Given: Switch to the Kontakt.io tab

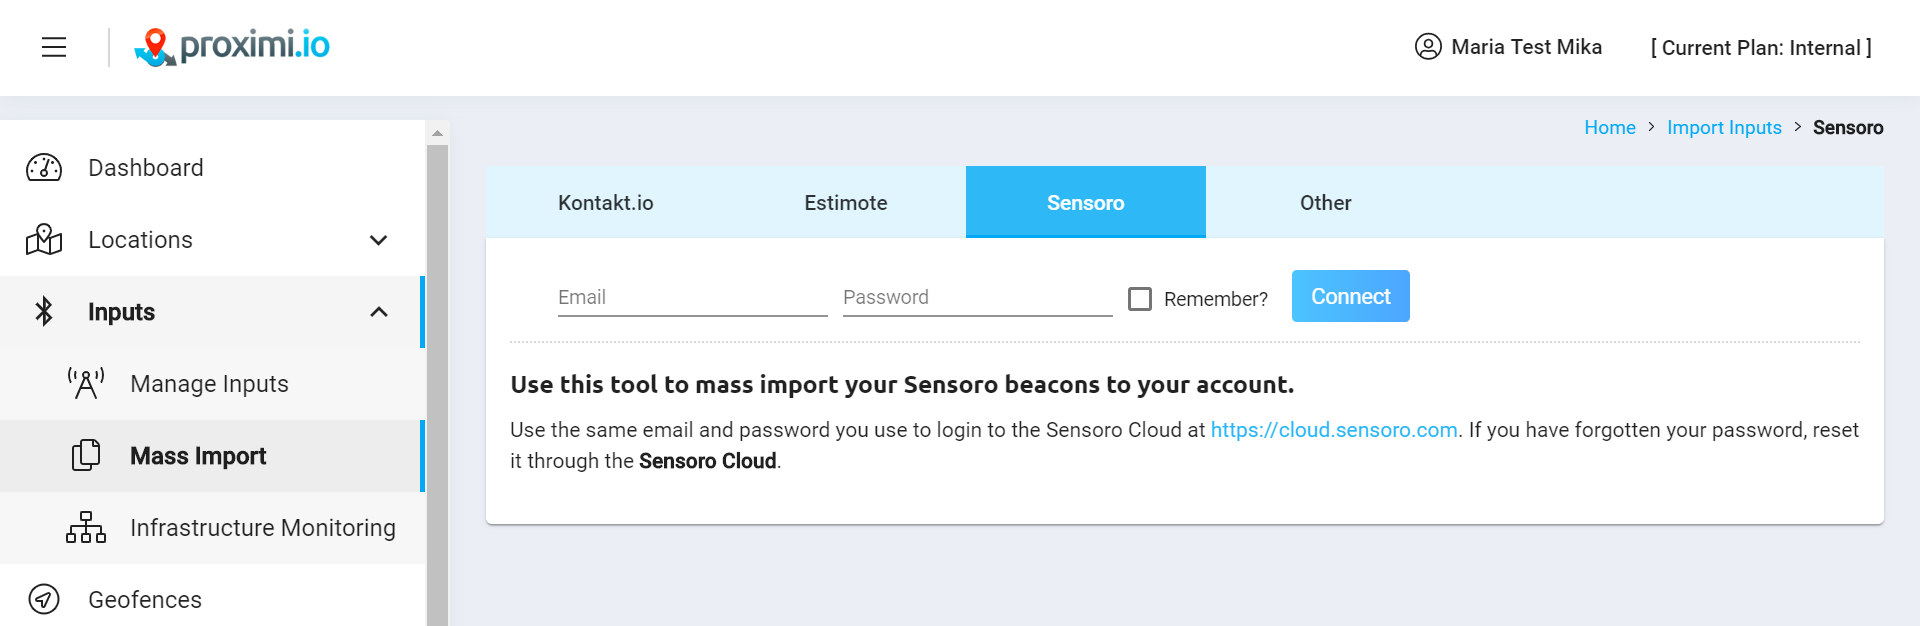Looking at the screenshot, I should [606, 202].
